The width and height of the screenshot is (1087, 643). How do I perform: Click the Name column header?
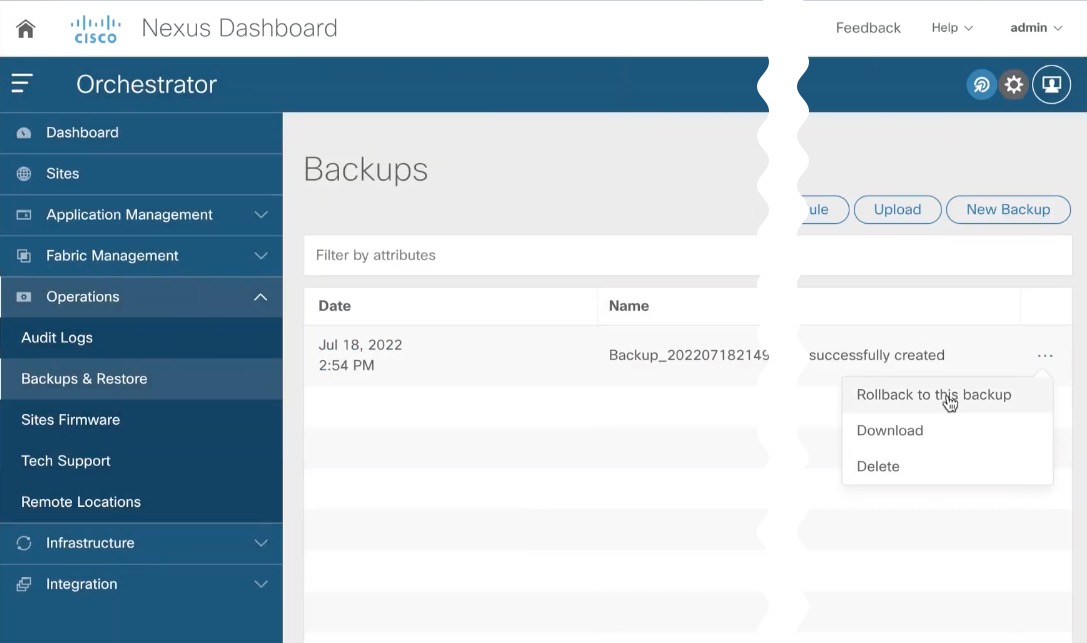click(629, 306)
